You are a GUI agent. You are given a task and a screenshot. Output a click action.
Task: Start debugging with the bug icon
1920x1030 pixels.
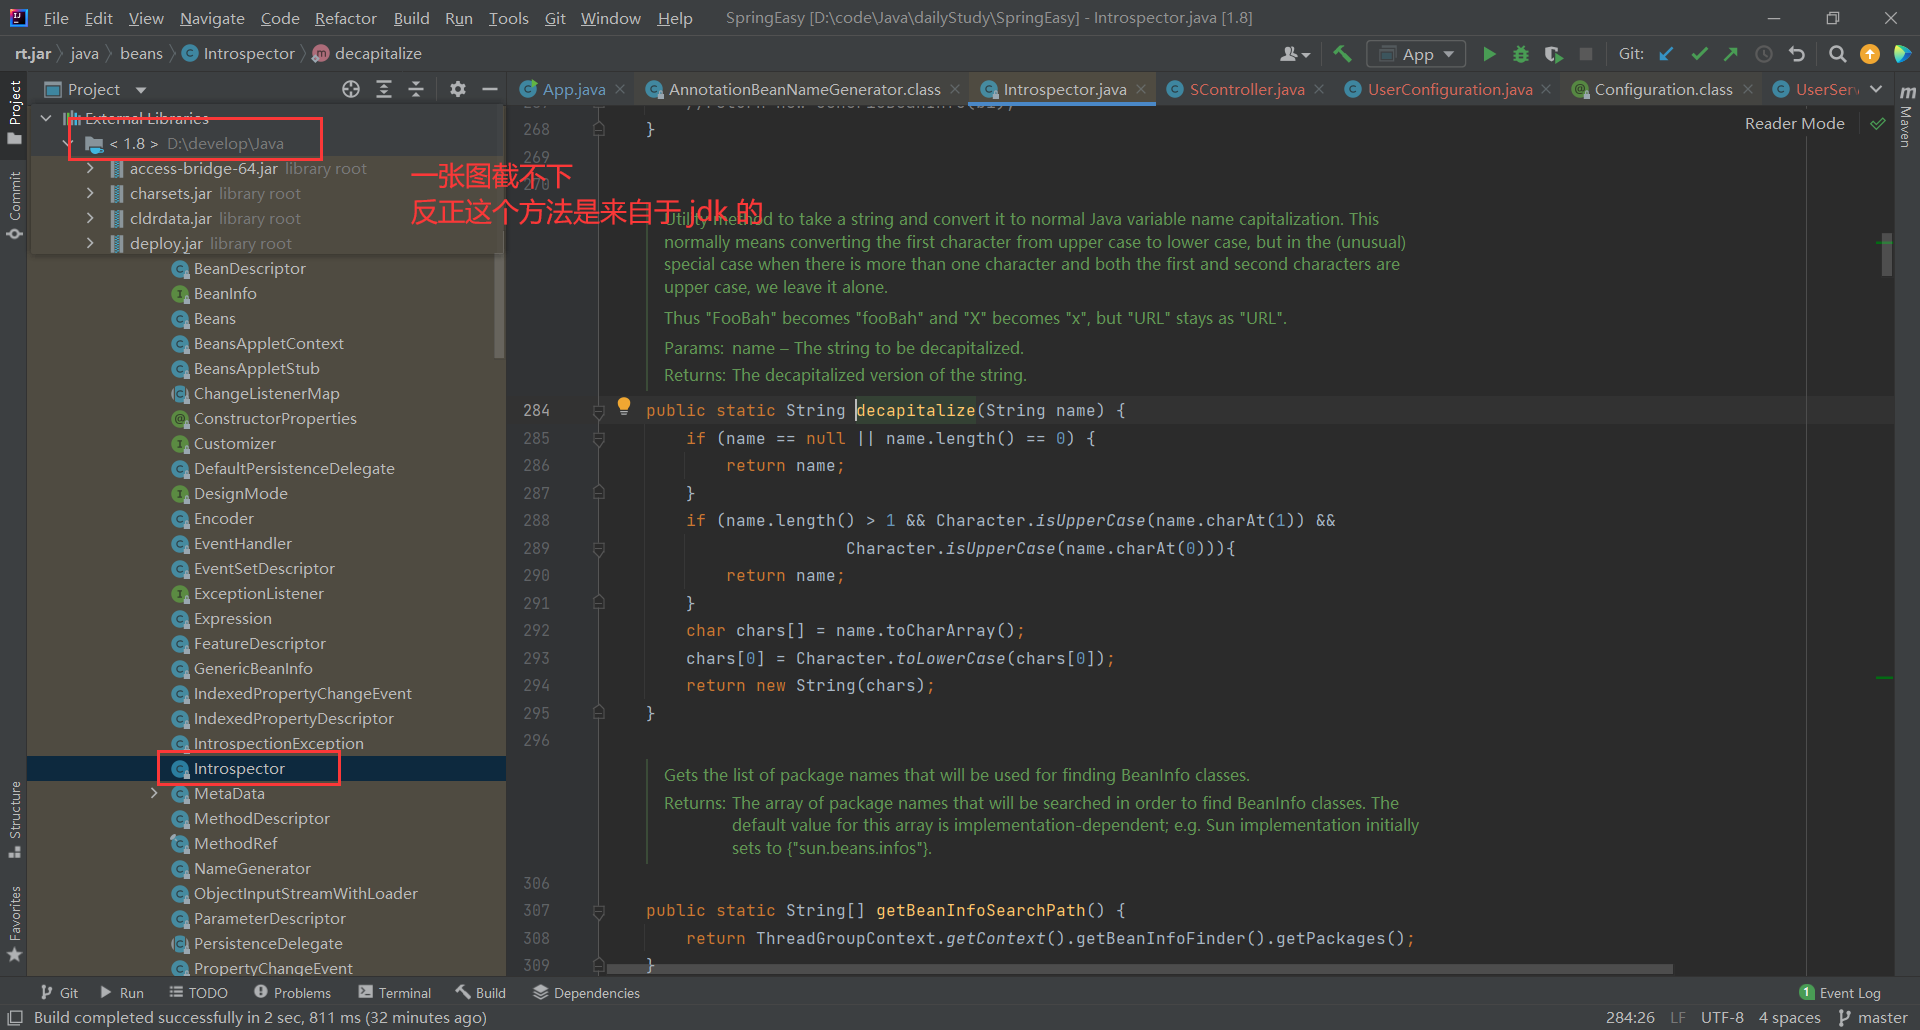(x=1521, y=54)
